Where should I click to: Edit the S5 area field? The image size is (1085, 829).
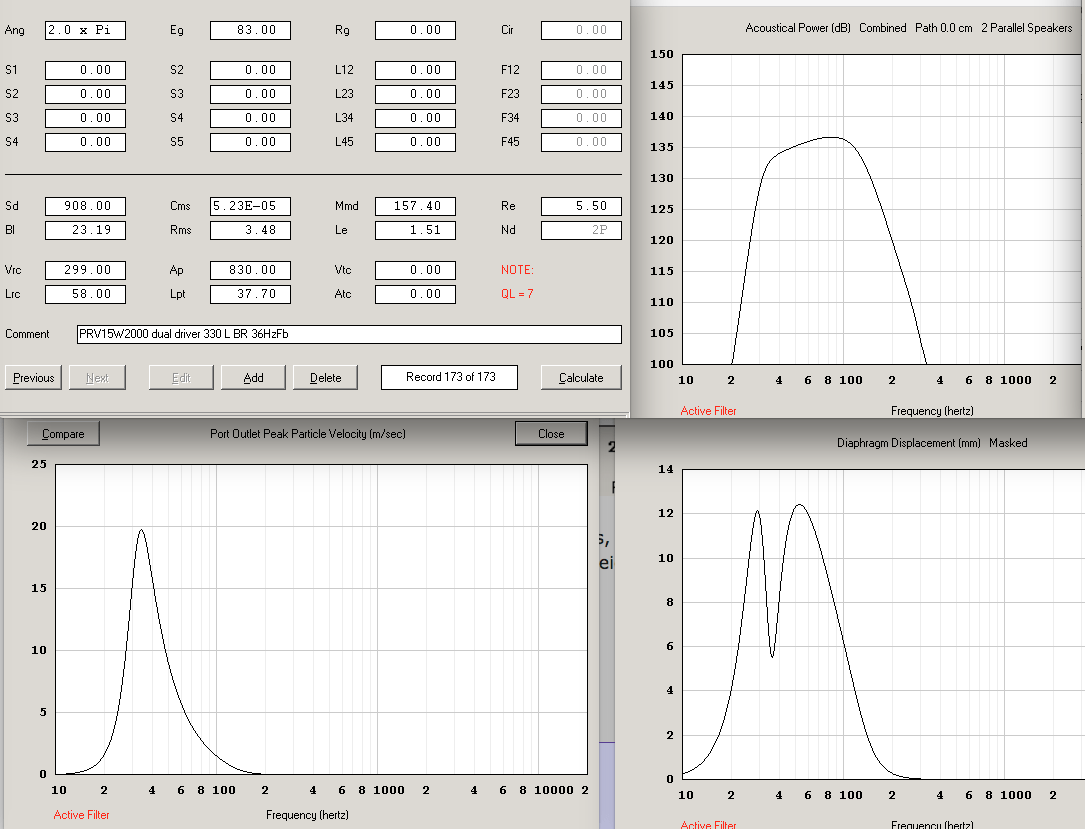(250, 142)
